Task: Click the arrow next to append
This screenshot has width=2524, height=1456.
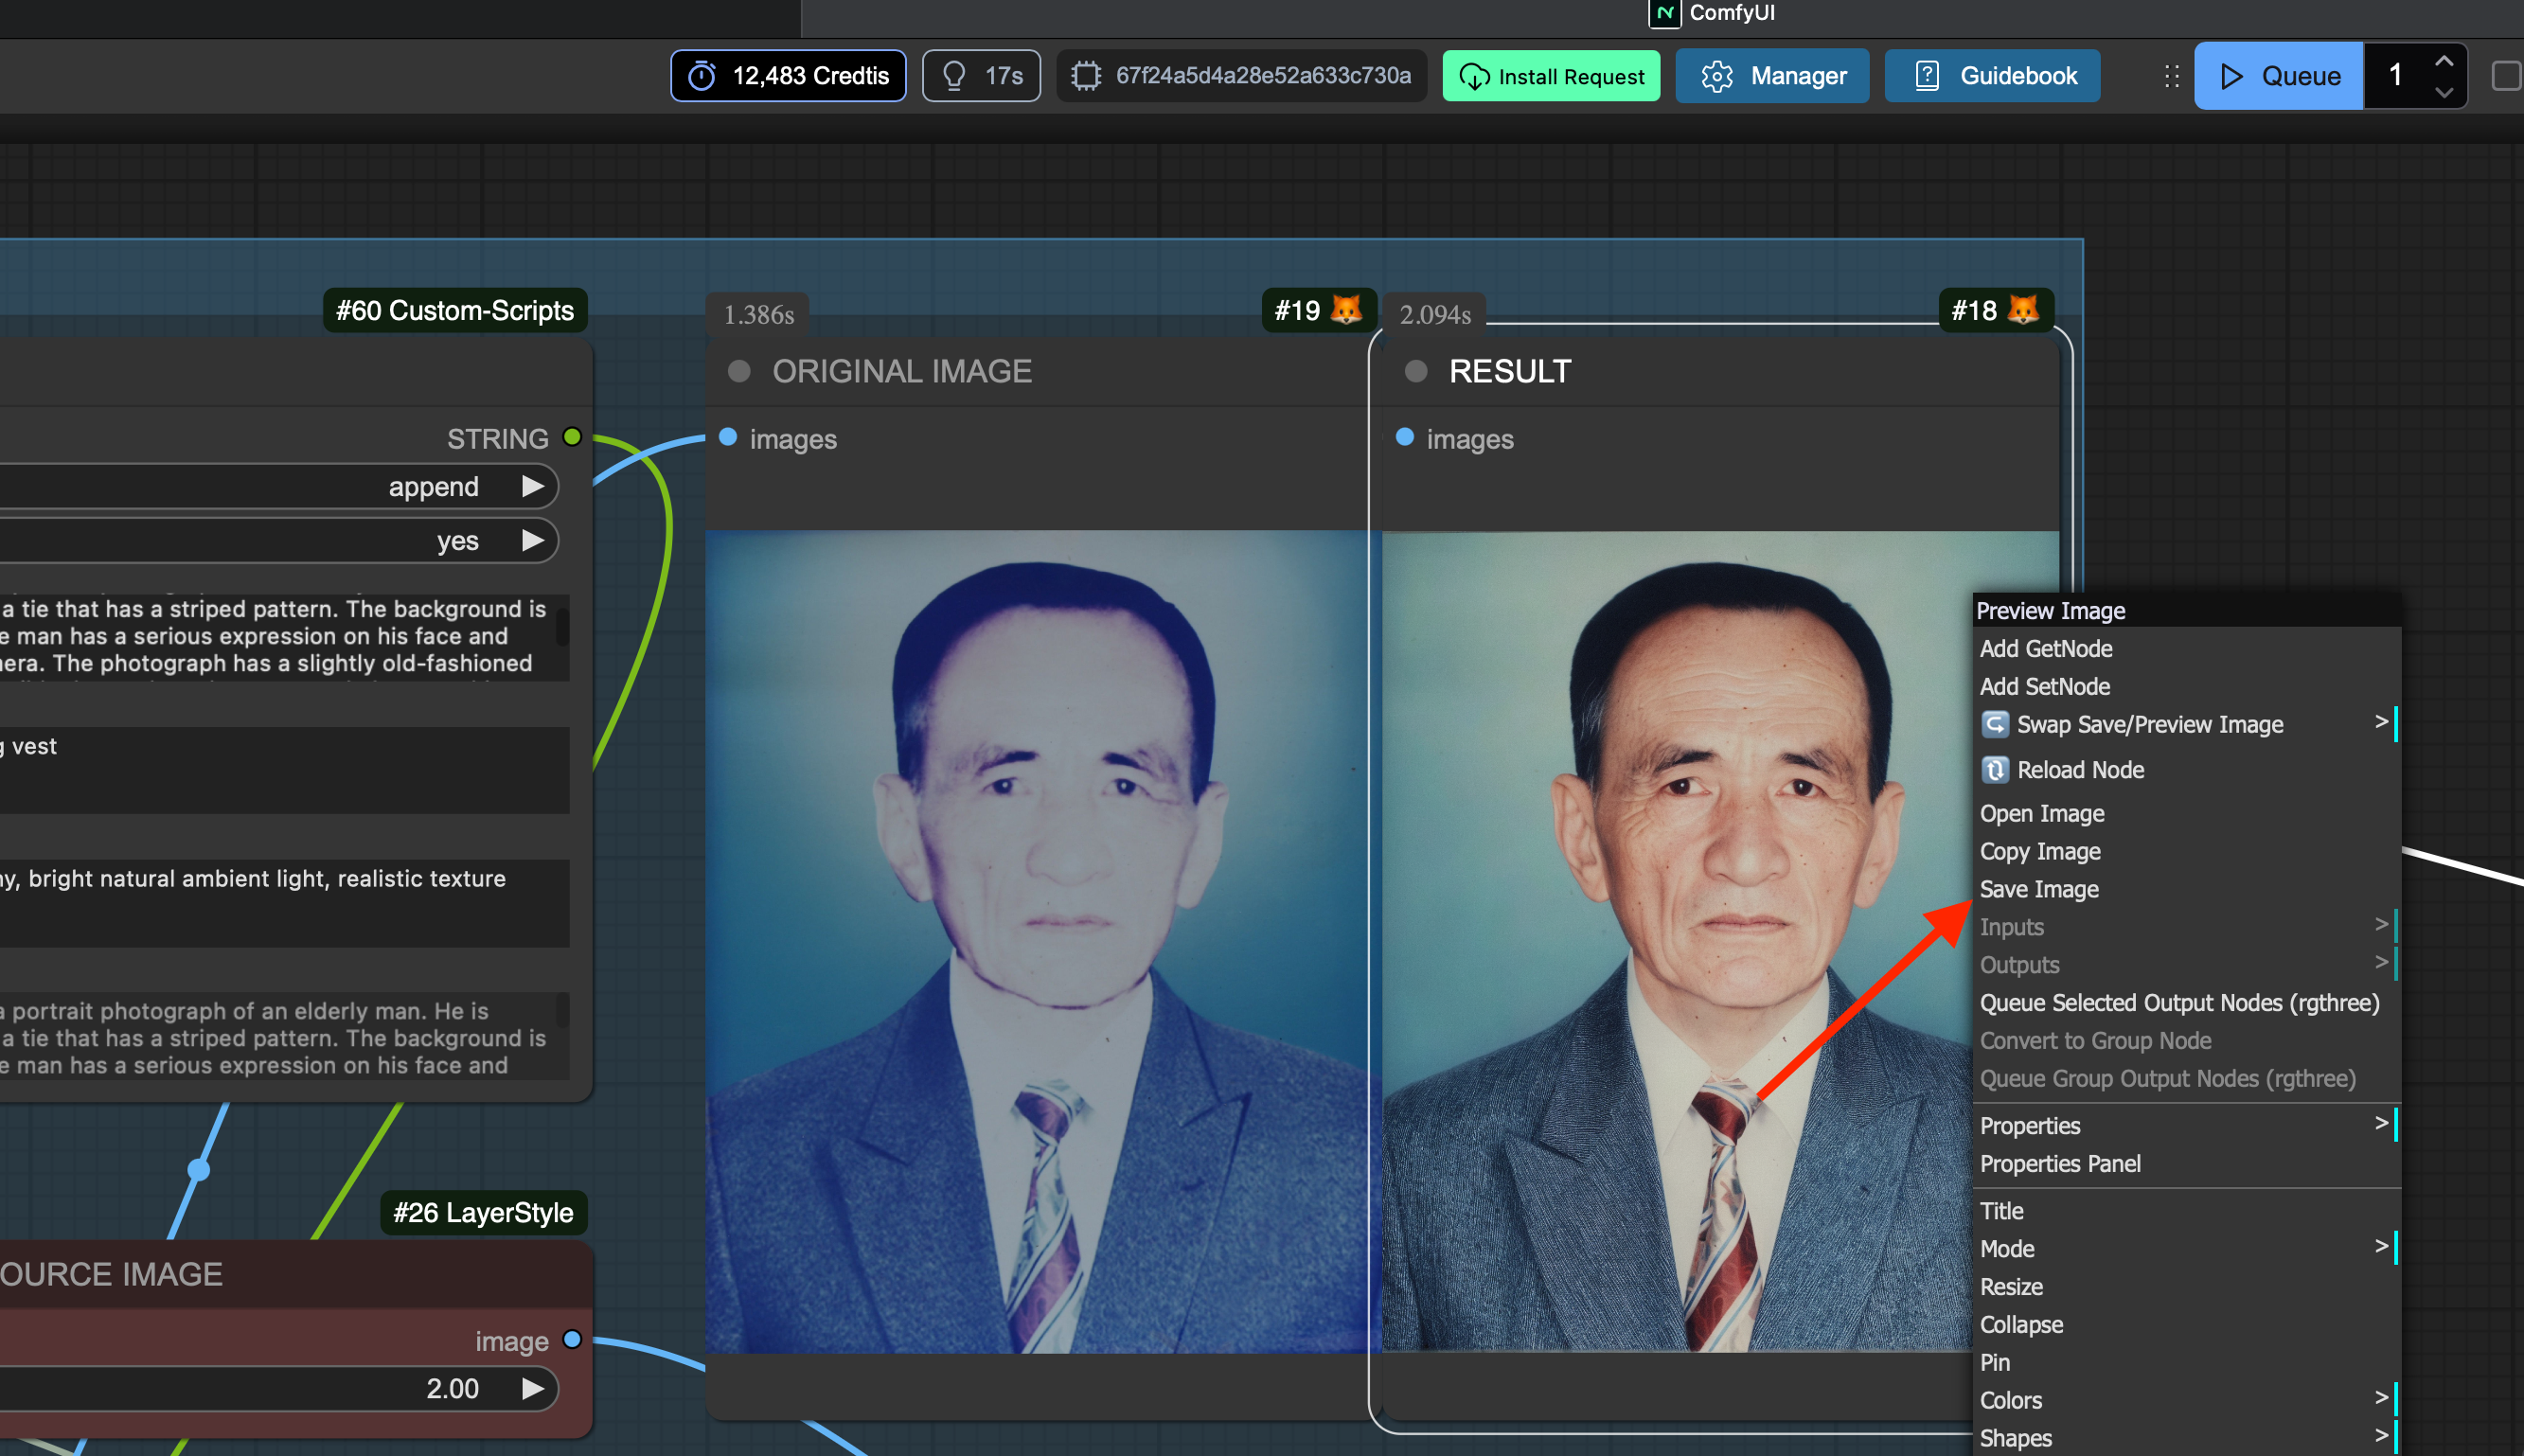Action: [x=533, y=487]
